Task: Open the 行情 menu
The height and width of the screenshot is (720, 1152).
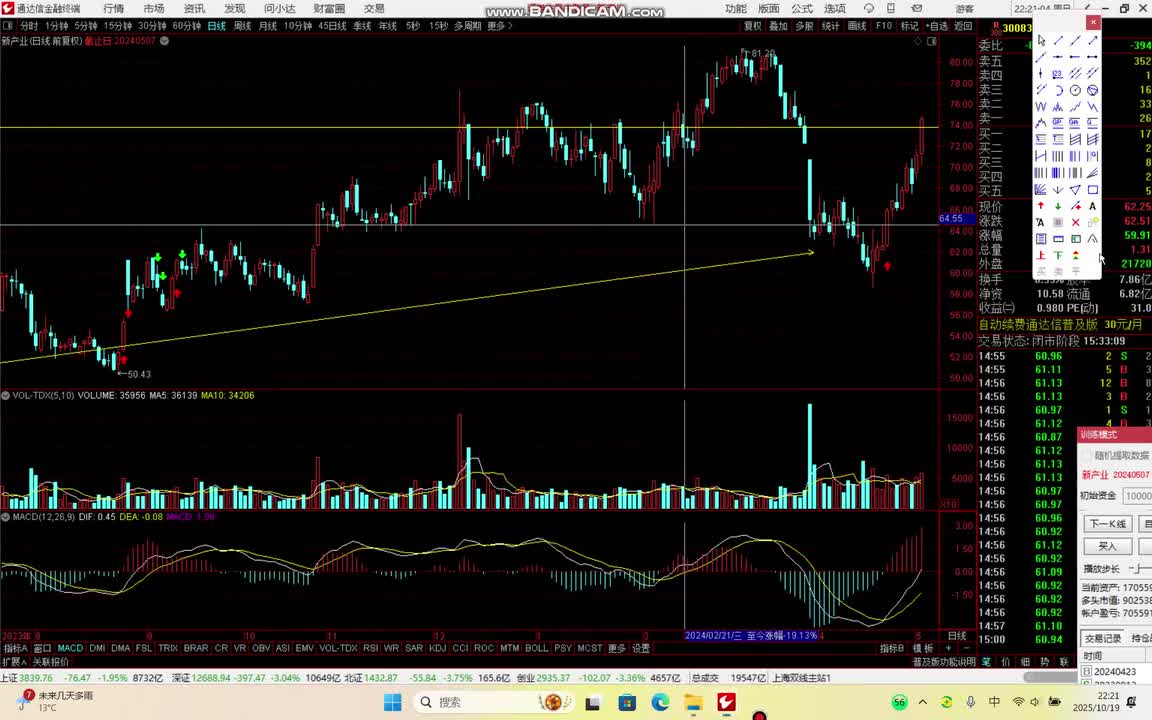Action: coord(114,9)
